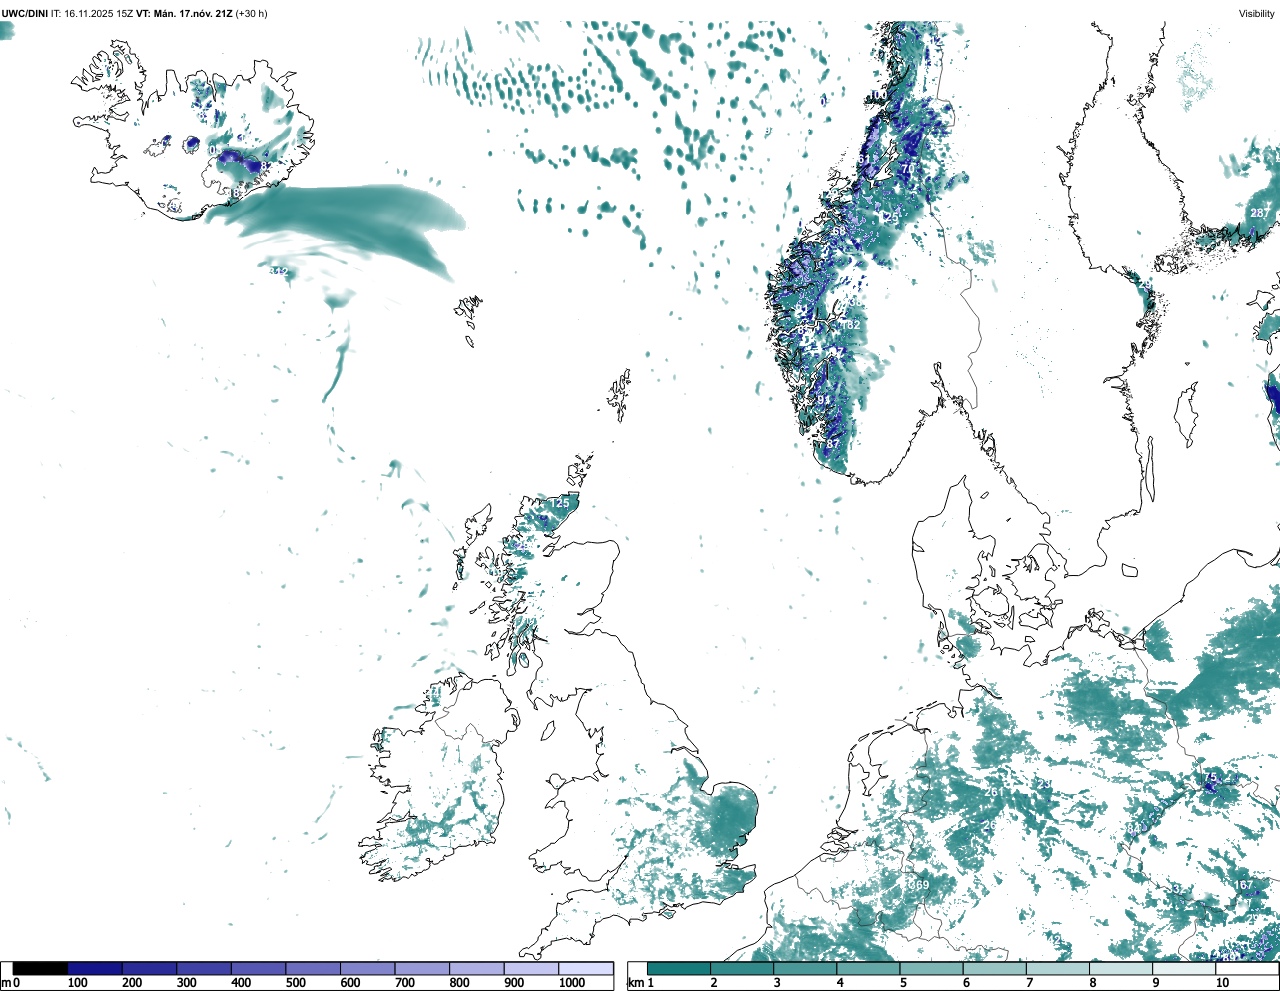
Task: Click the 5–6 km teal legend swatch
Action: (x=931, y=969)
